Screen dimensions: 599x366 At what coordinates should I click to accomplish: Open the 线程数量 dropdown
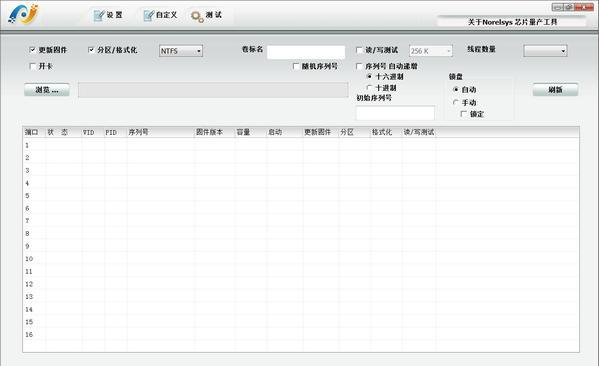[x=545, y=50]
